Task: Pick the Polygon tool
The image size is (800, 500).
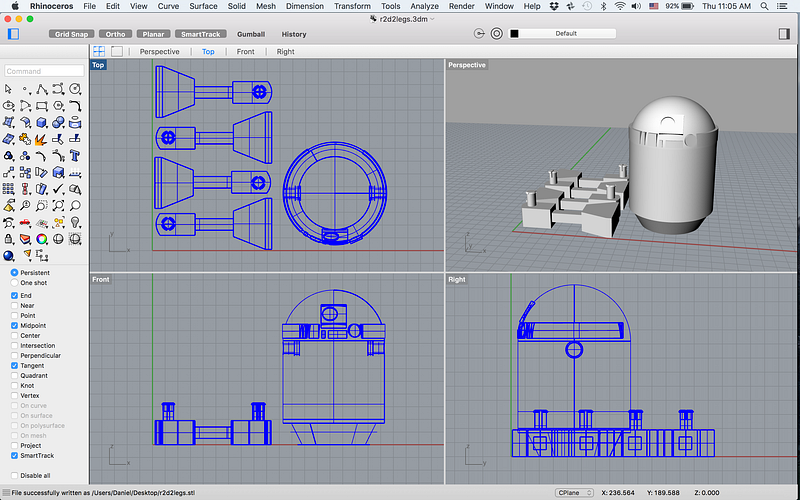Action: (58, 106)
